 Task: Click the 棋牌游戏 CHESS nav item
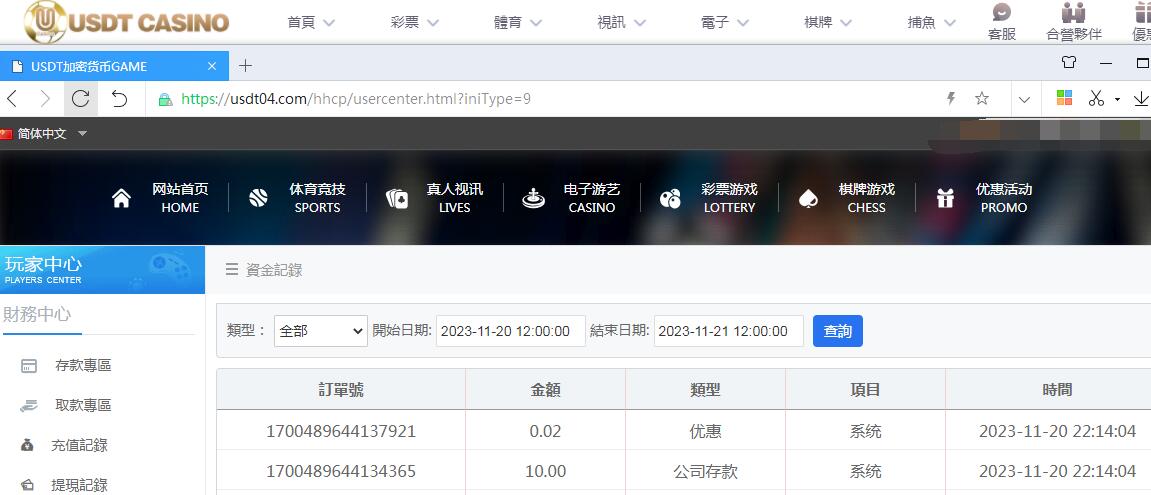point(846,198)
